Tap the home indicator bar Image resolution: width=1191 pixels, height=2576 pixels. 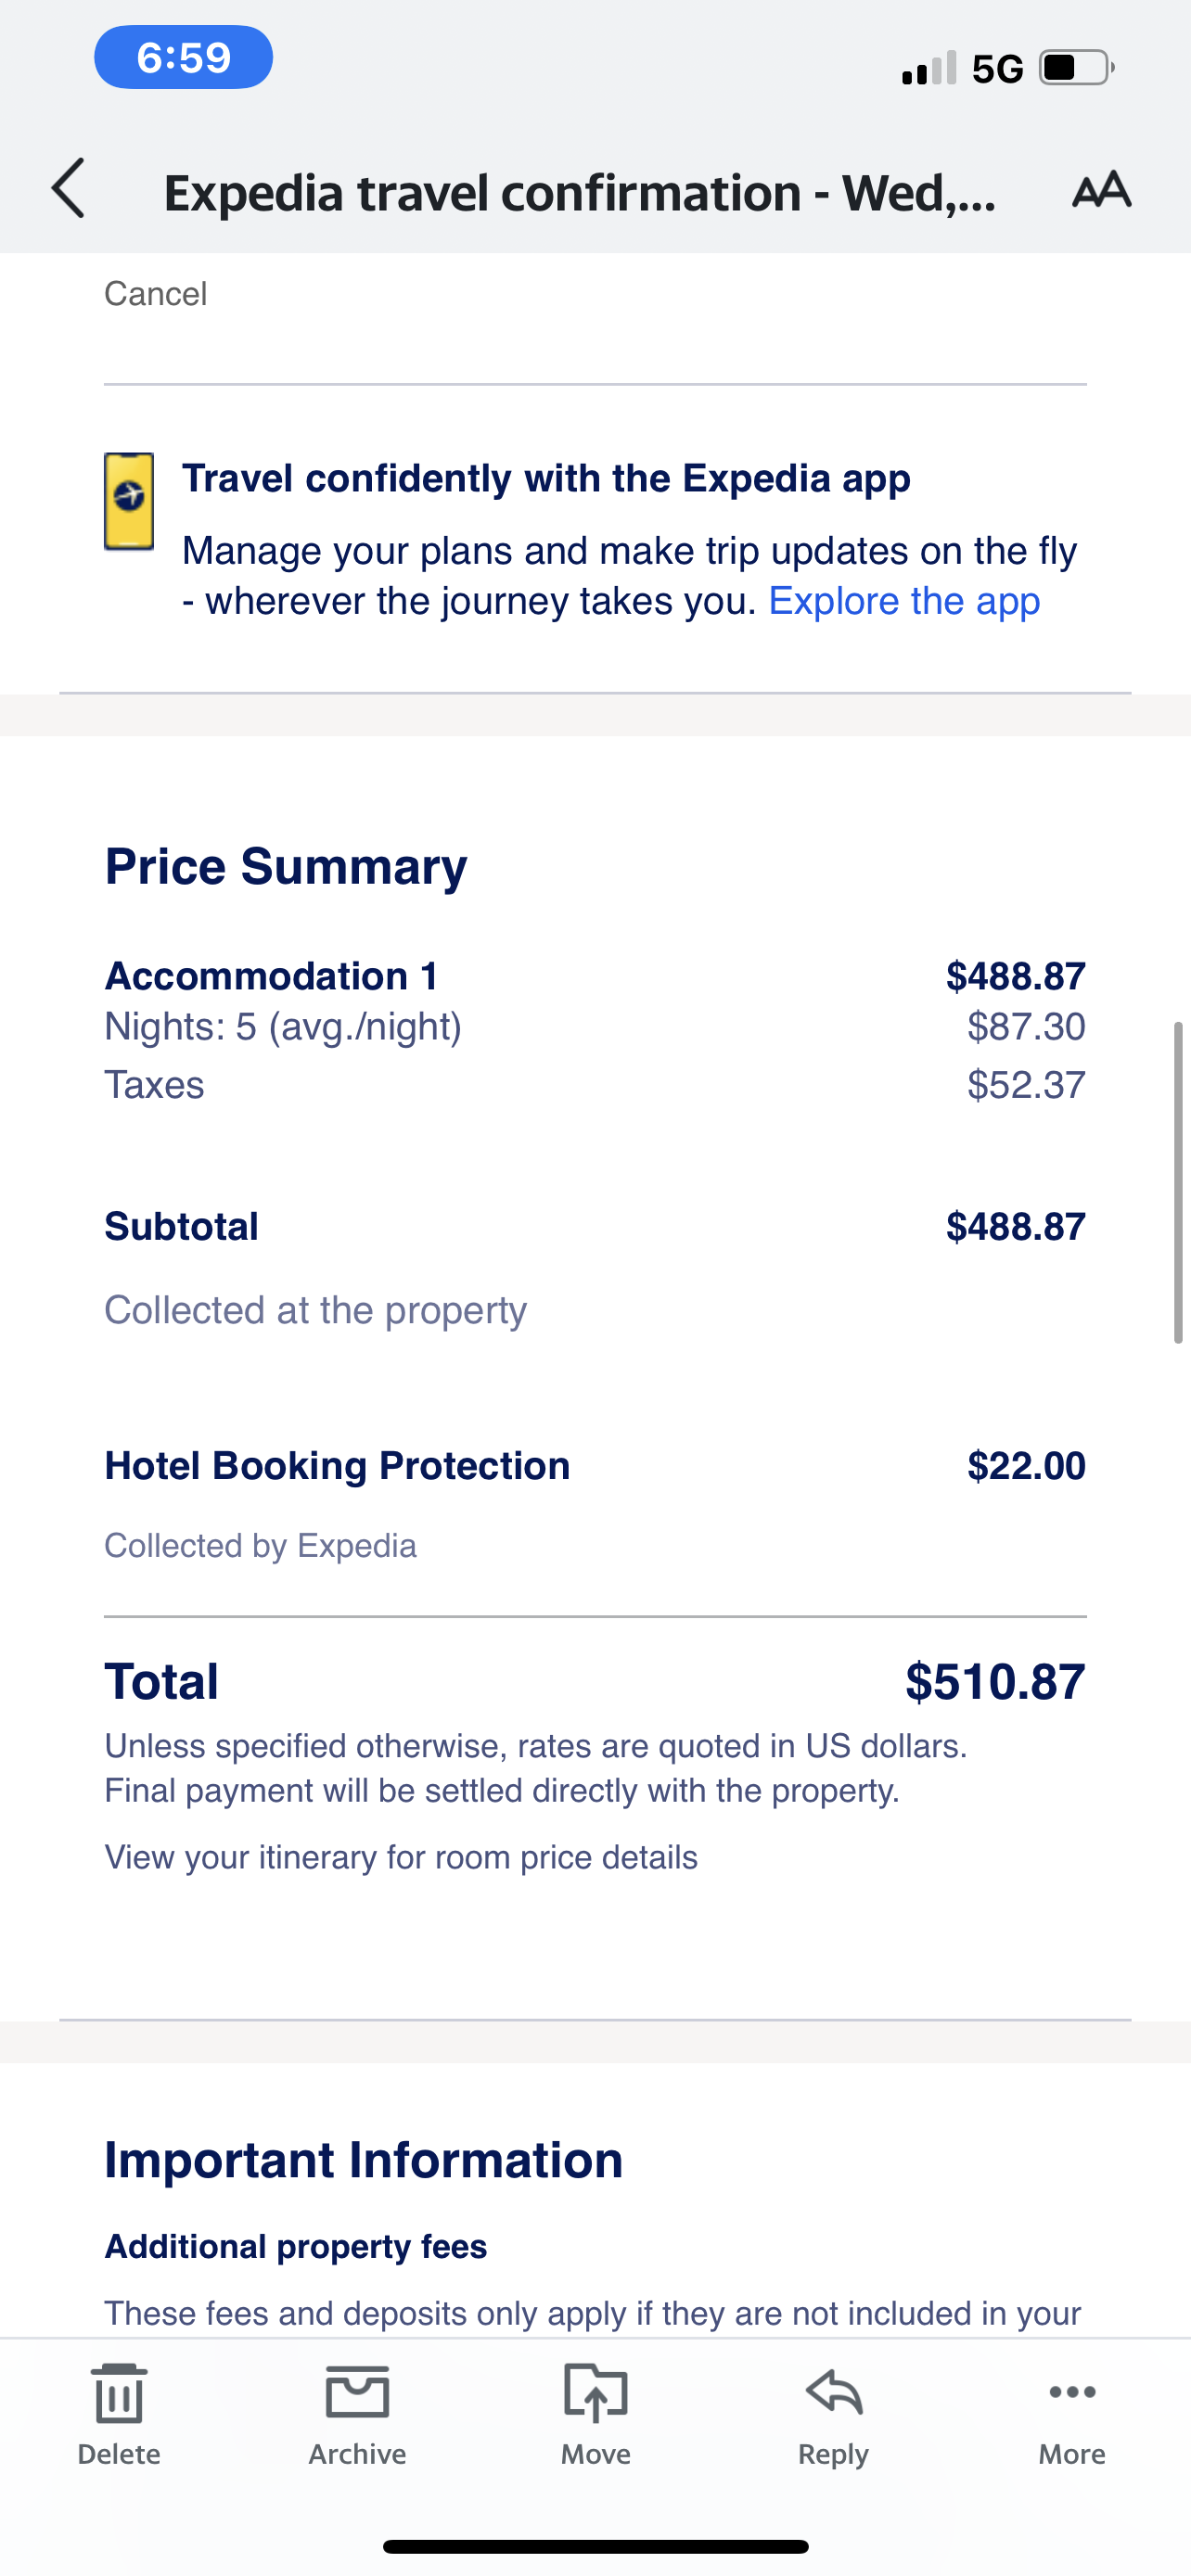595,2546
